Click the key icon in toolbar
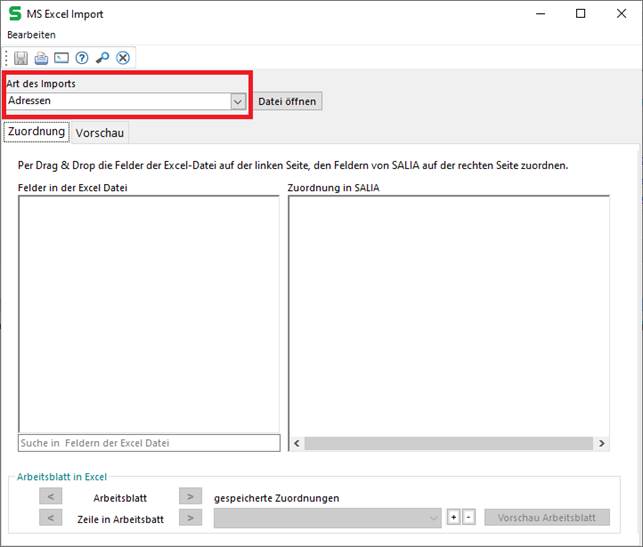The width and height of the screenshot is (643, 547). (102, 58)
